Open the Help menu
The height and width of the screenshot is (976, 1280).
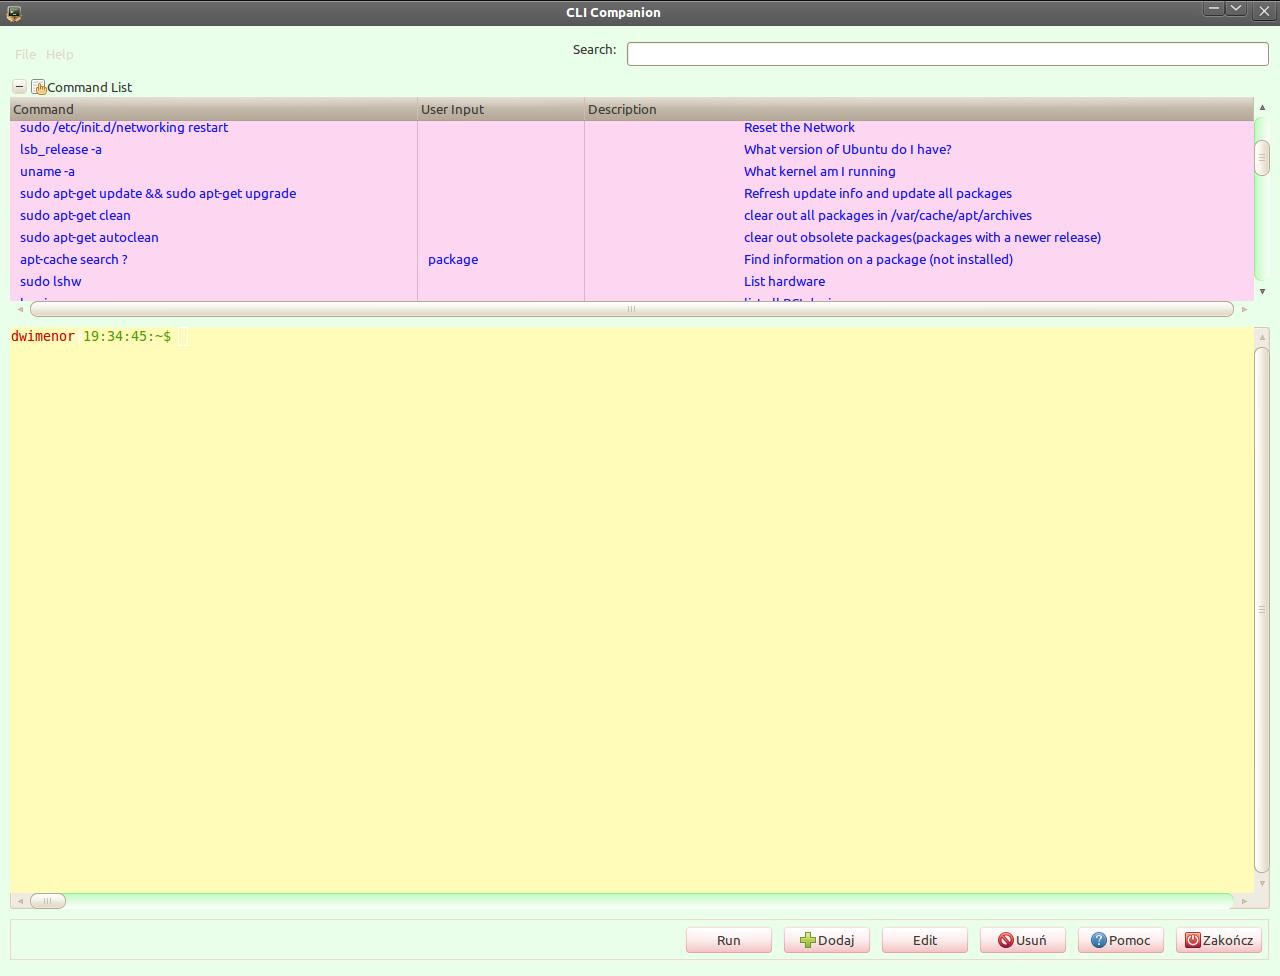click(x=59, y=54)
